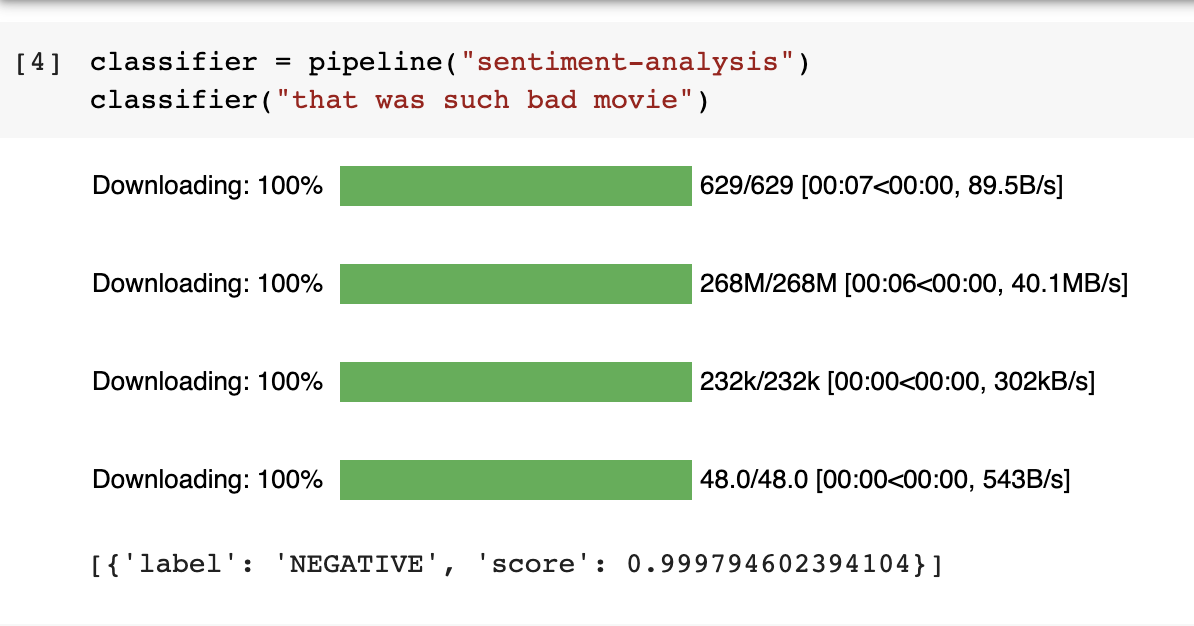1194x626 pixels.
Task: Click the "that was such bad movie" string
Action: click(484, 100)
